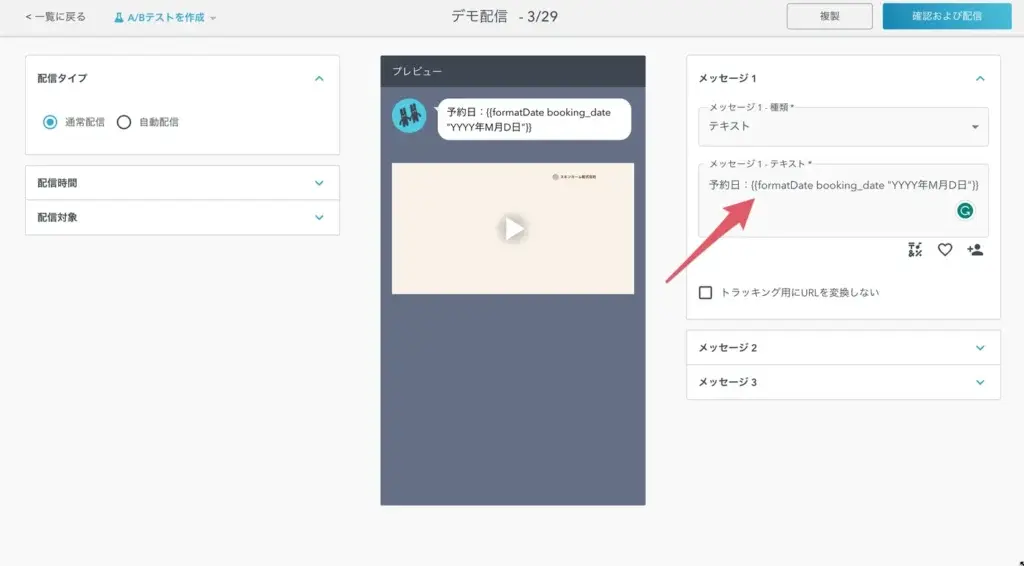Select the 通常配信 radio button
Image resolution: width=1024 pixels, height=566 pixels.
pyautogui.click(x=50, y=122)
